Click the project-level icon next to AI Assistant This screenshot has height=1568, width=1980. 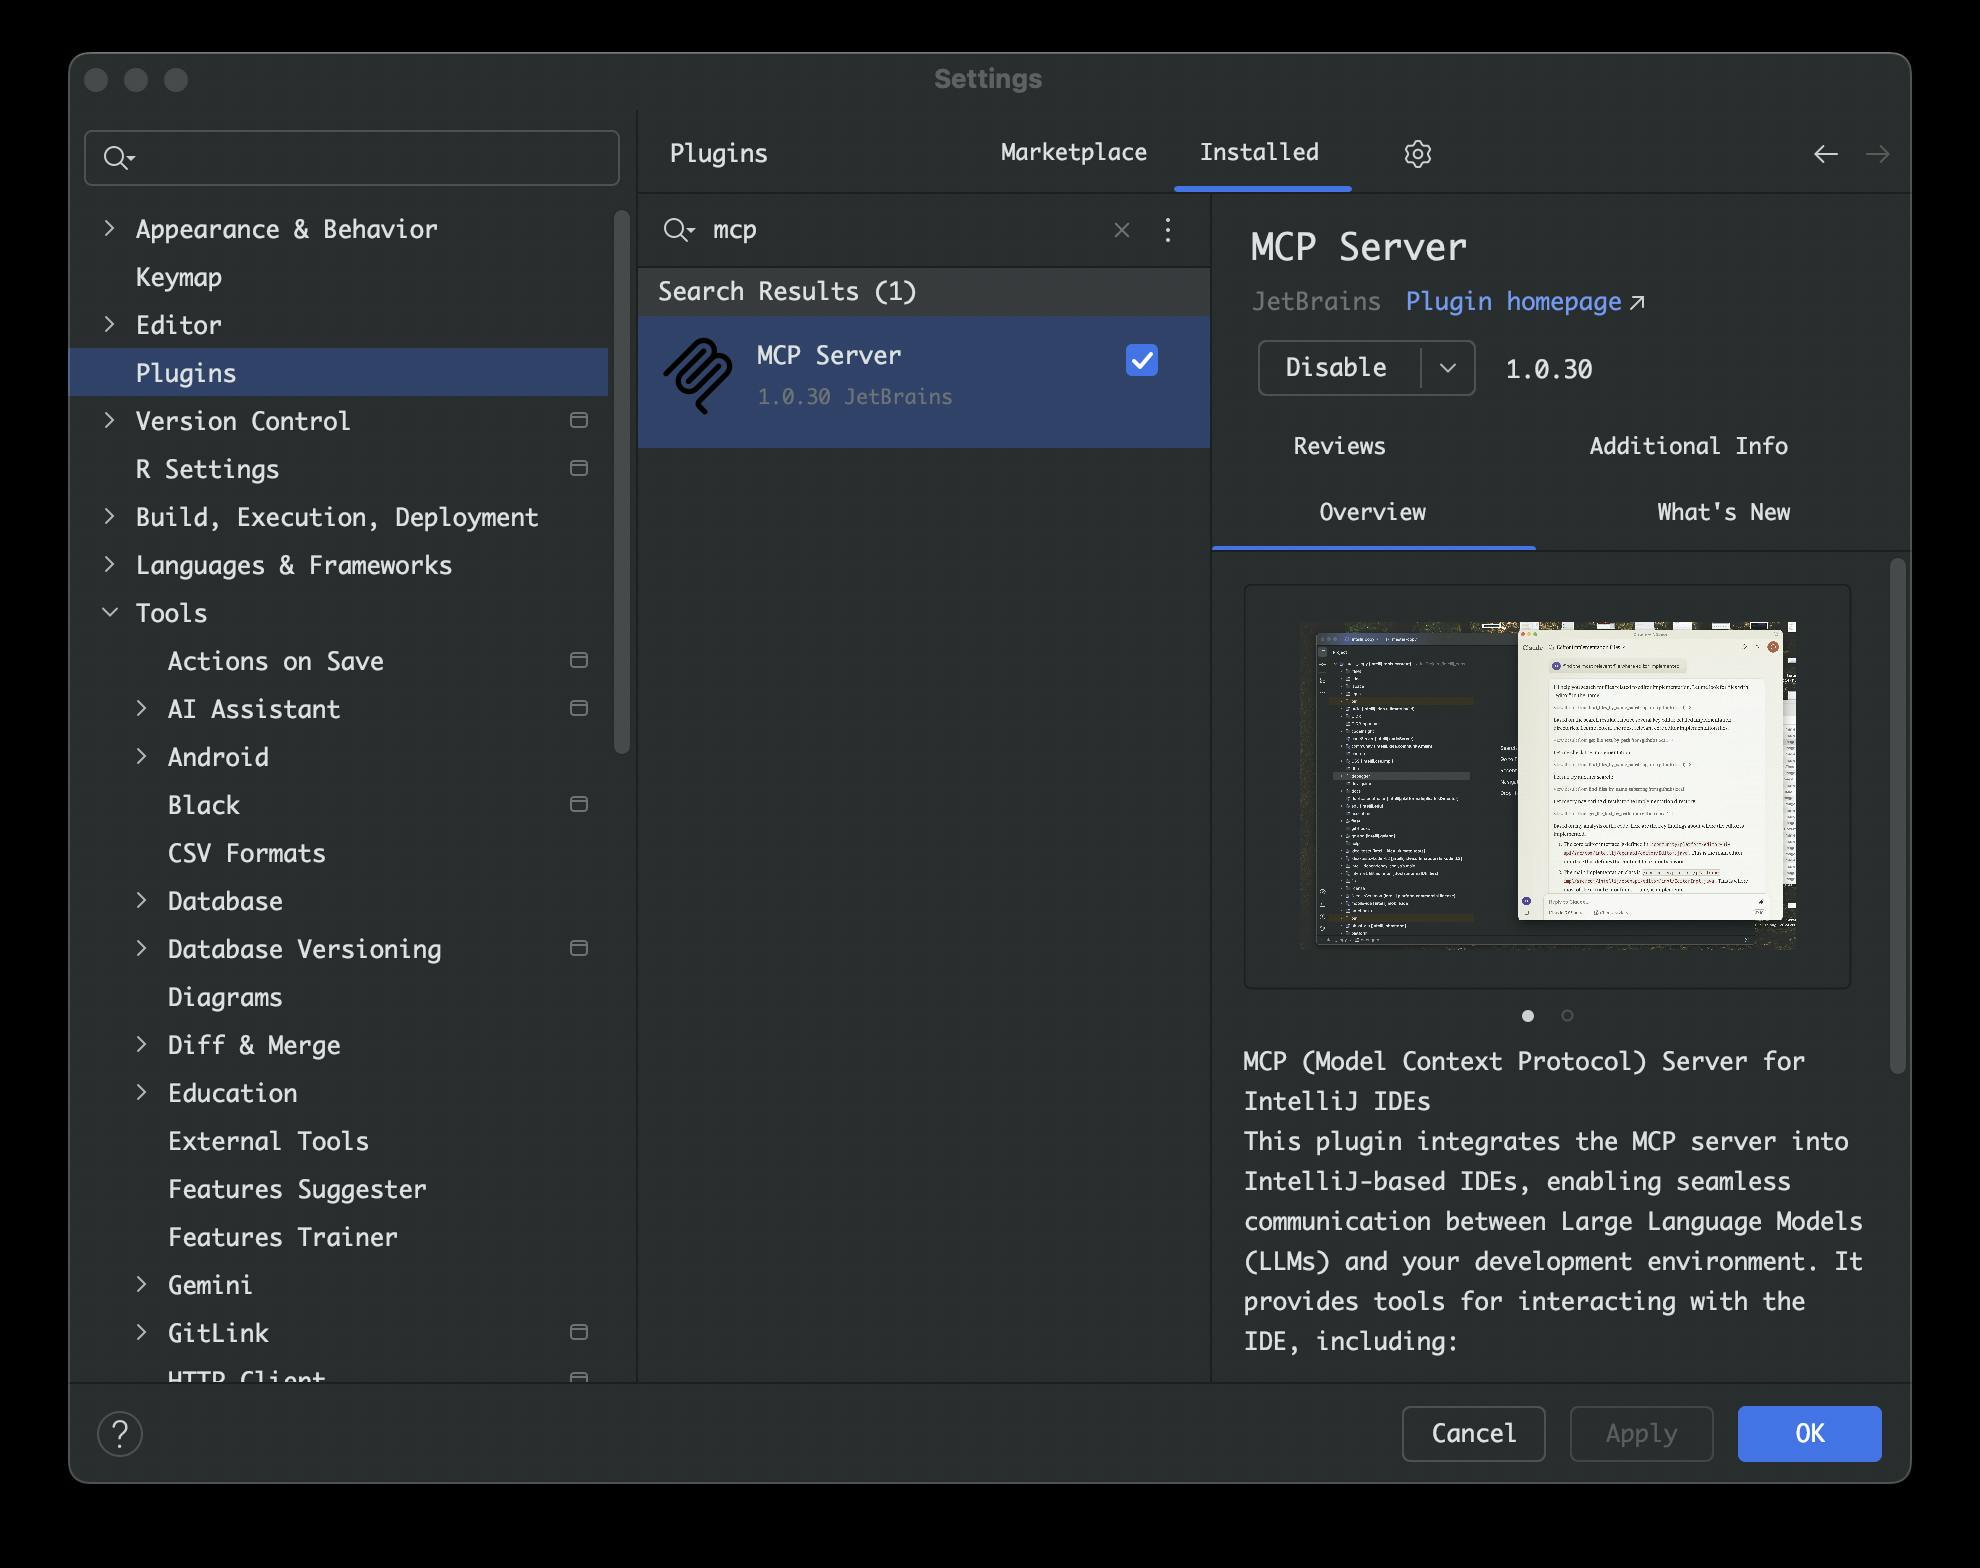(x=578, y=708)
